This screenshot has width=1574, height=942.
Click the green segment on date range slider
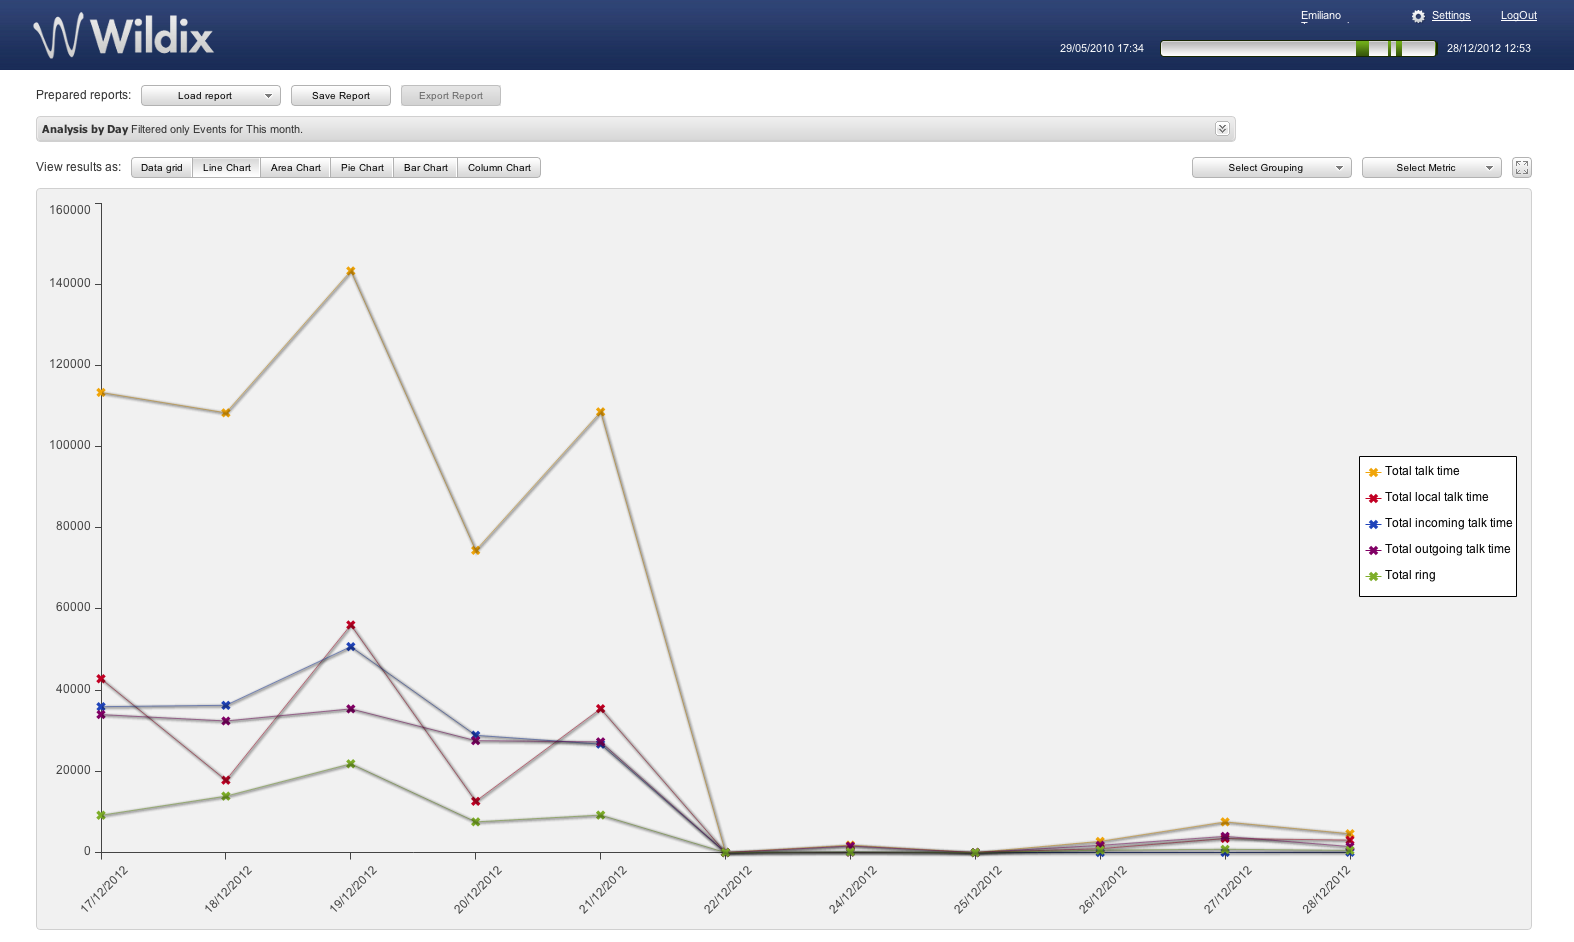coord(1362,49)
